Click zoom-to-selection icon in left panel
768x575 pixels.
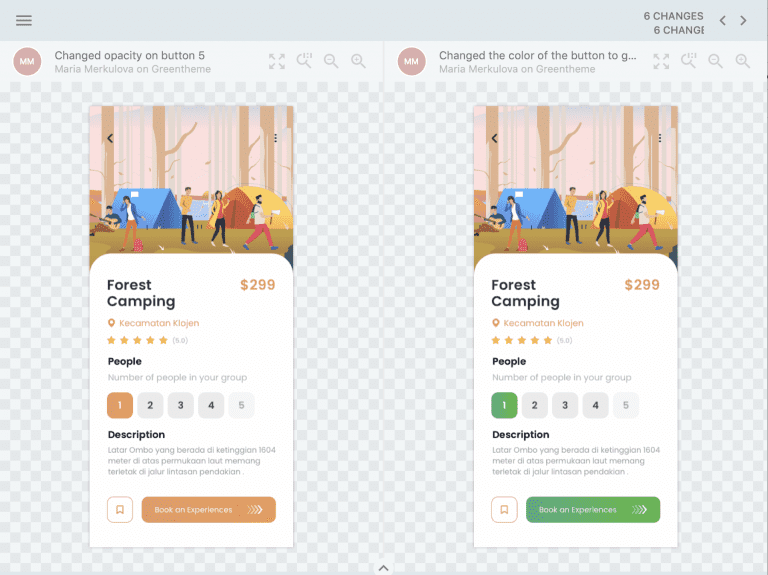[304, 61]
